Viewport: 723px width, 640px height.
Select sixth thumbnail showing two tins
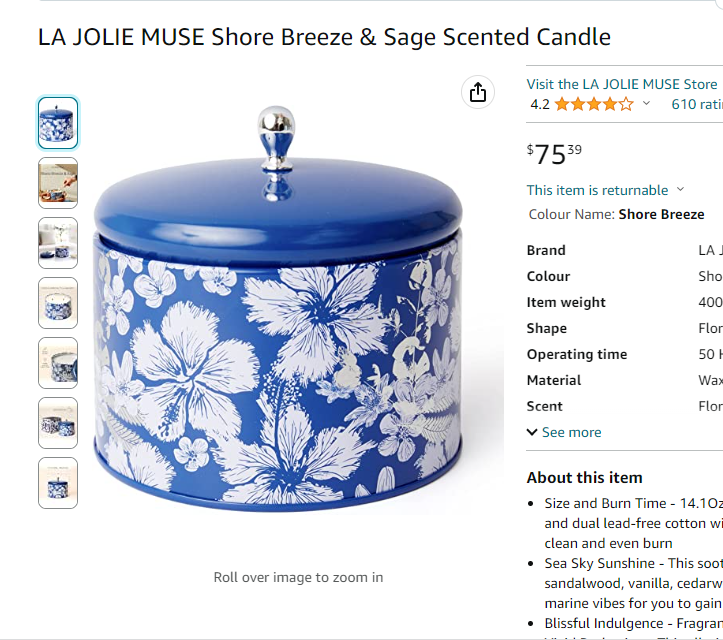[58, 423]
